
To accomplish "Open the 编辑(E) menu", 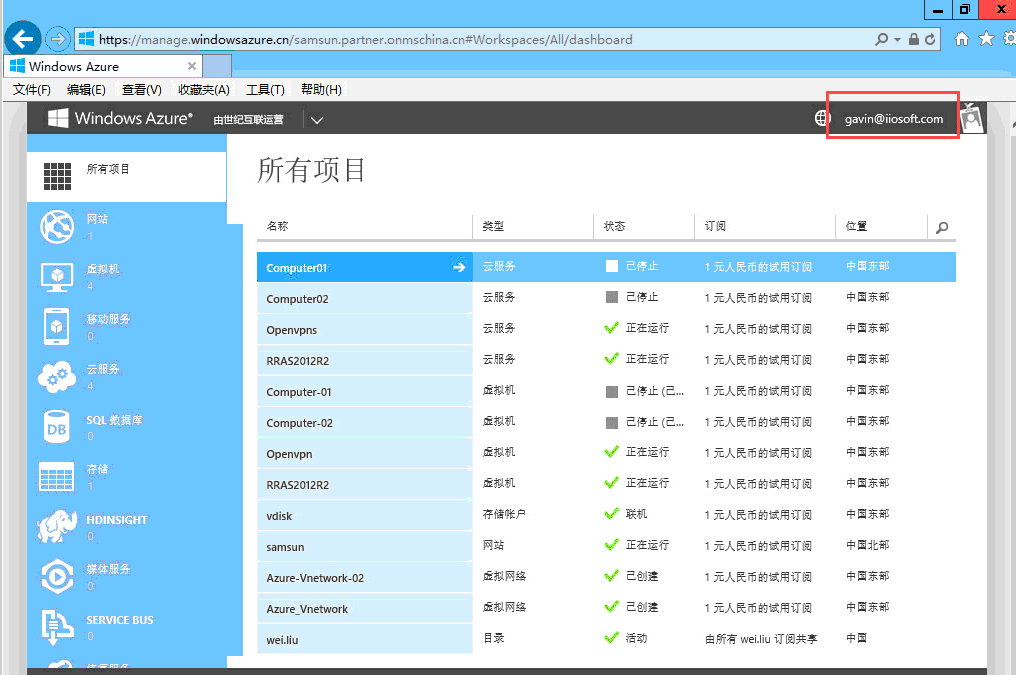I will [86, 89].
